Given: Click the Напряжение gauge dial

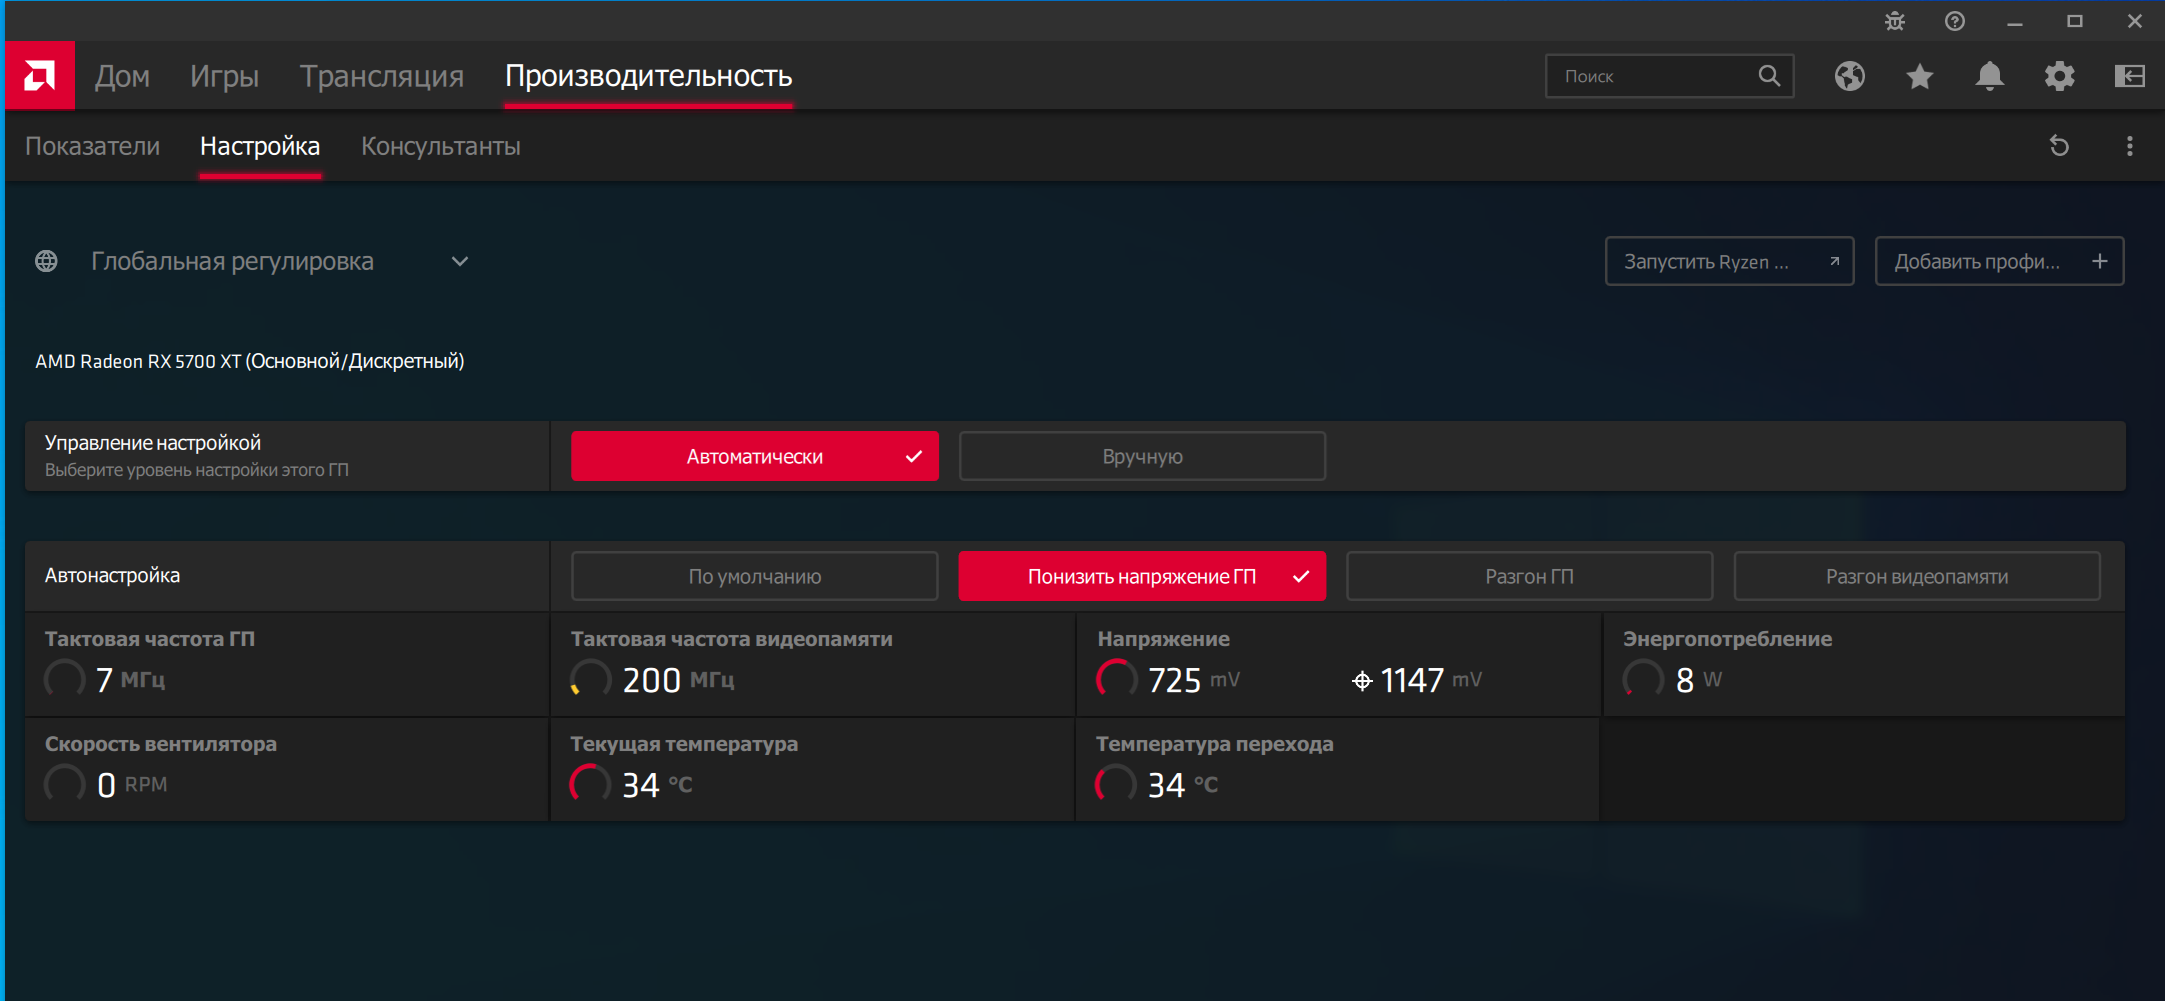Looking at the screenshot, I should coord(1117,679).
